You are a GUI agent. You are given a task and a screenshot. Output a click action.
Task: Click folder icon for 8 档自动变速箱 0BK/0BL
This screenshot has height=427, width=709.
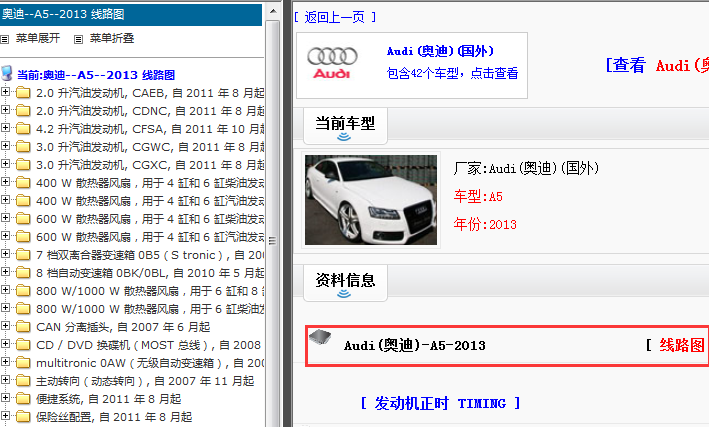[x=23, y=273]
